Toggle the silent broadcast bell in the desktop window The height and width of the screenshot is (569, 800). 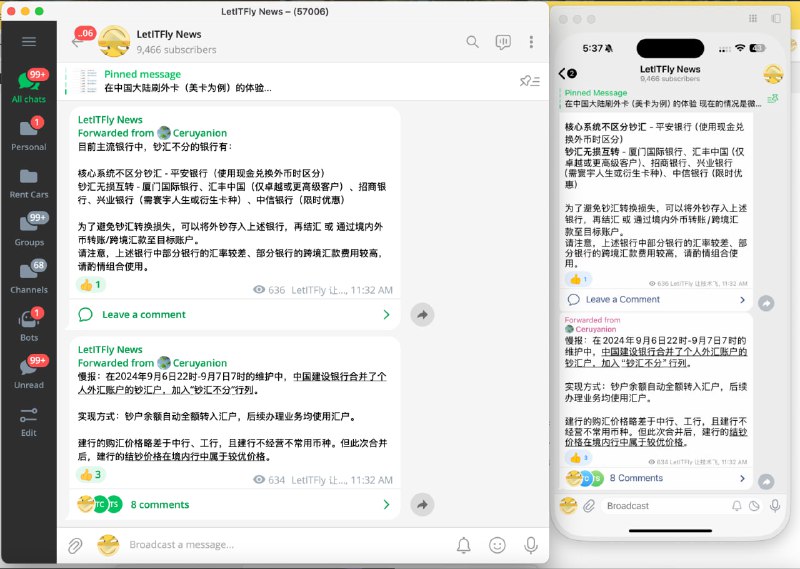point(463,545)
